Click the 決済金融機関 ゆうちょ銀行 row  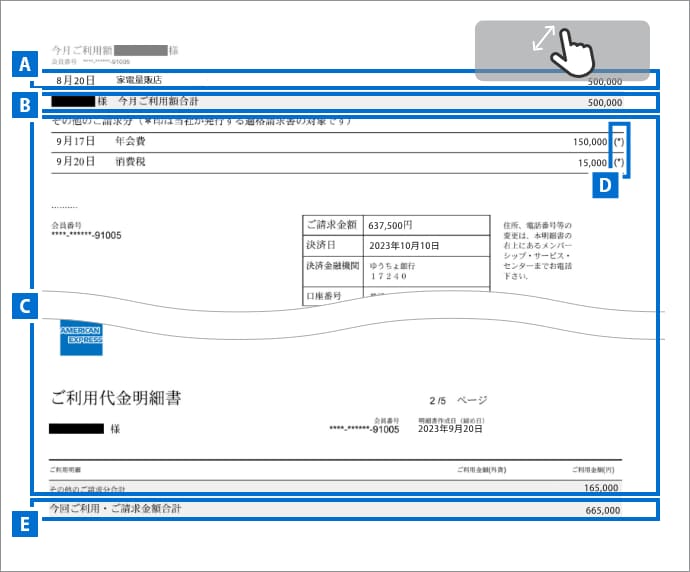[395, 271]
